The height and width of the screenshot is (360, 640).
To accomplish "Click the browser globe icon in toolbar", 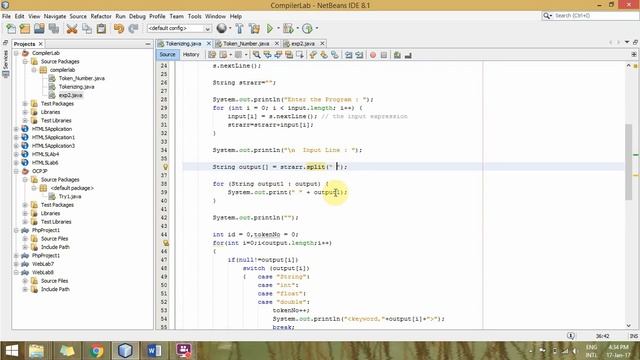I will [222, 28].
